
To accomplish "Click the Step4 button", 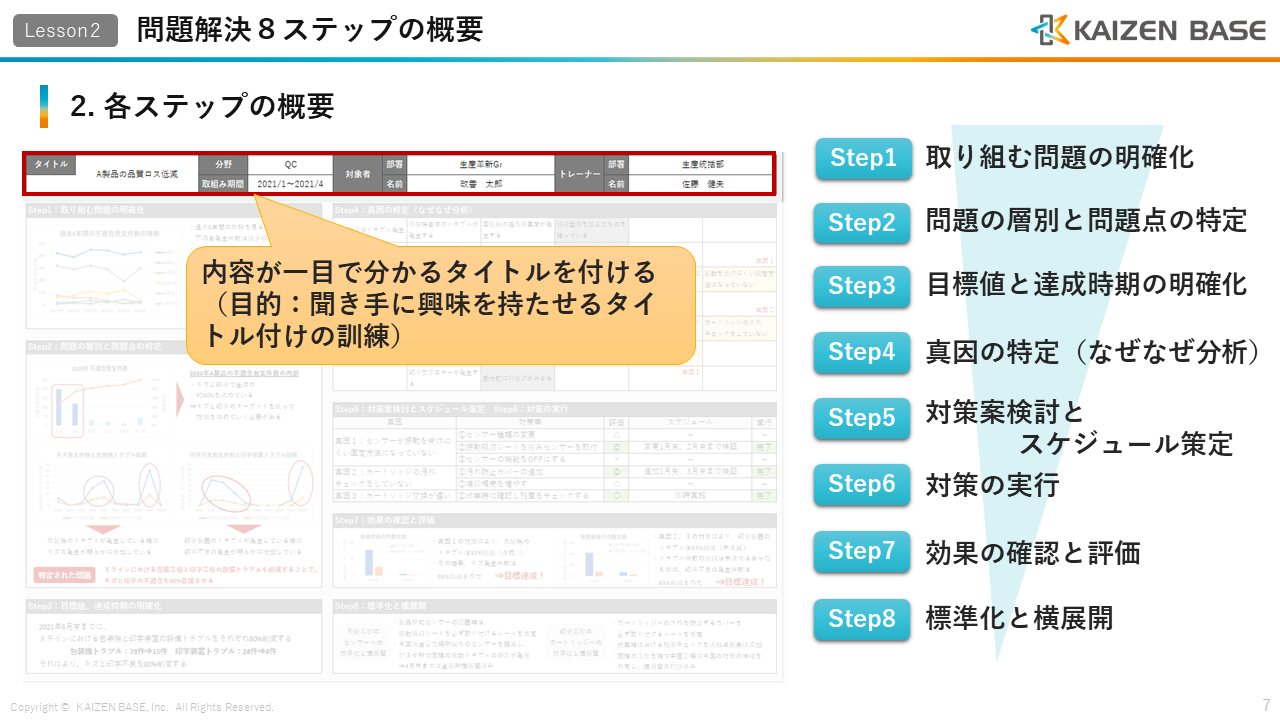I will 863,352.
